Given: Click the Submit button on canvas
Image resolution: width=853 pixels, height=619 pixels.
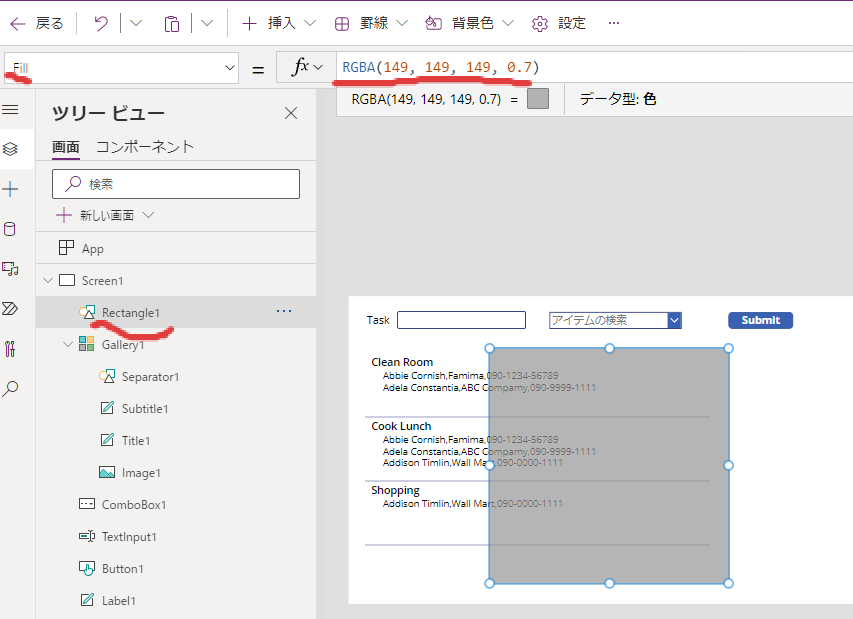Looking at the screenshot, I should click(760, 320).
